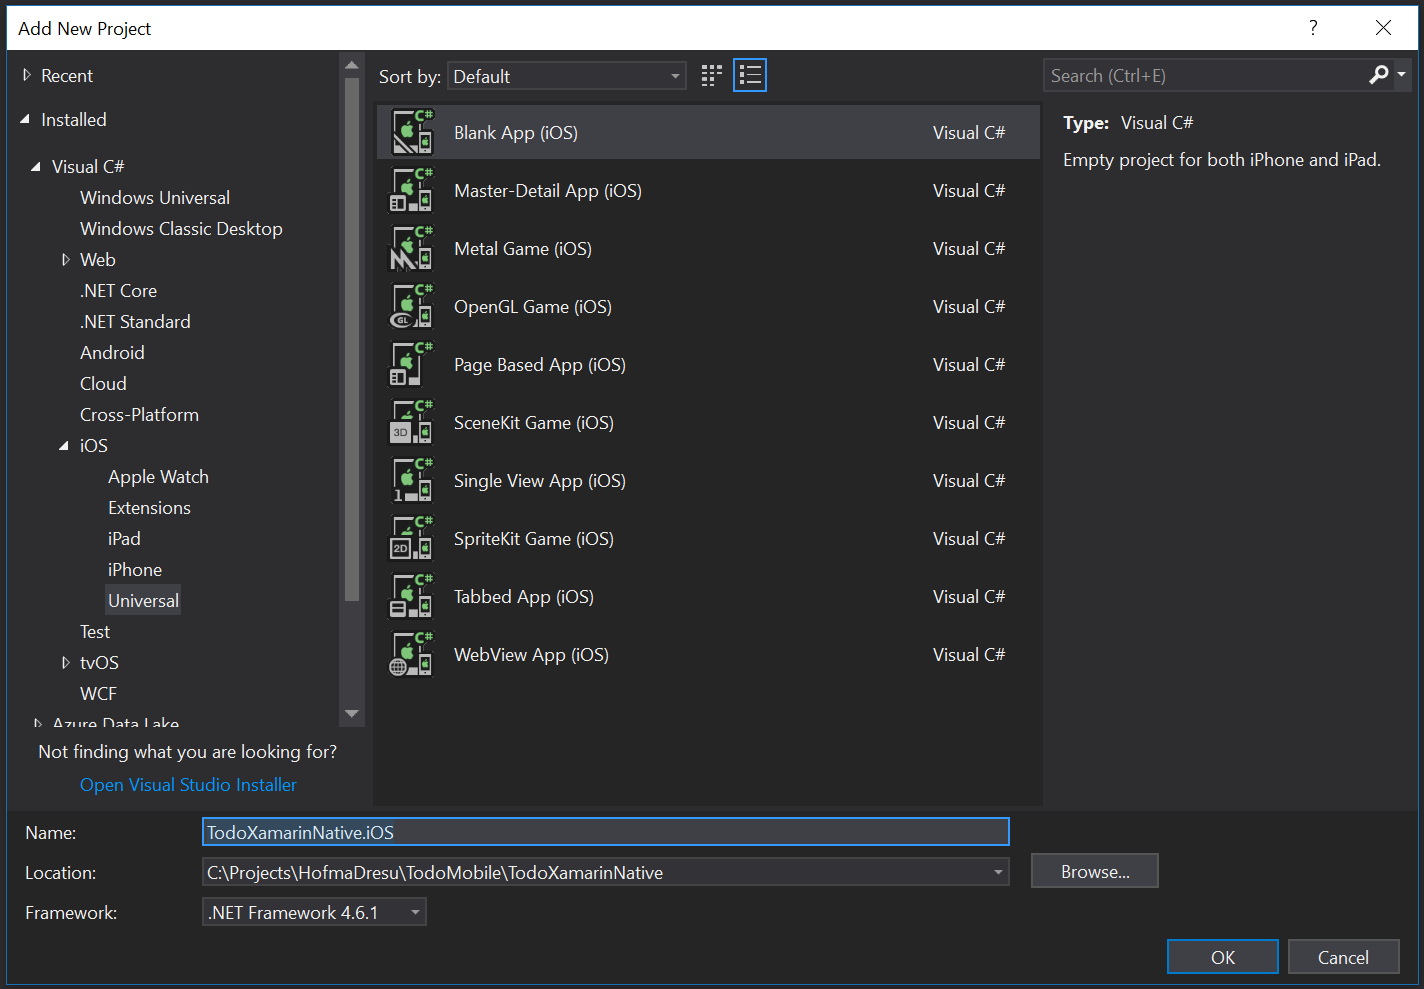1424x989 pixels.
Task: Click the Search (Ctrl+E) box
Action: coord(1205,75)
